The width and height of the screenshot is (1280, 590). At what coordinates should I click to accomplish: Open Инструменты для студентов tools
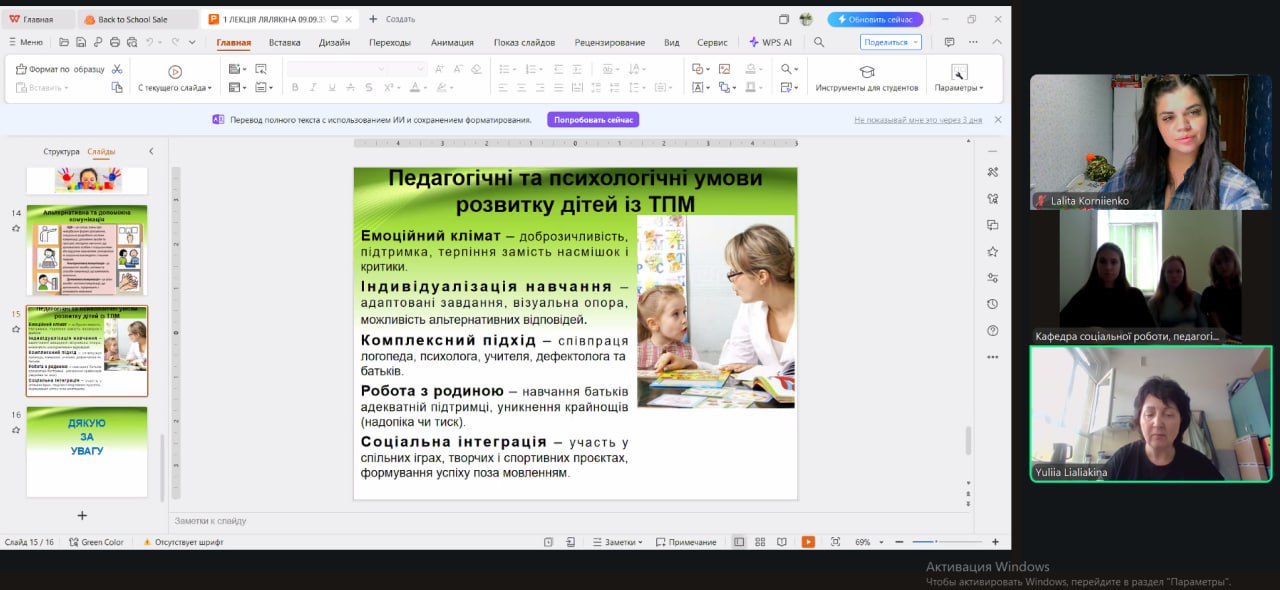[866, 78]
